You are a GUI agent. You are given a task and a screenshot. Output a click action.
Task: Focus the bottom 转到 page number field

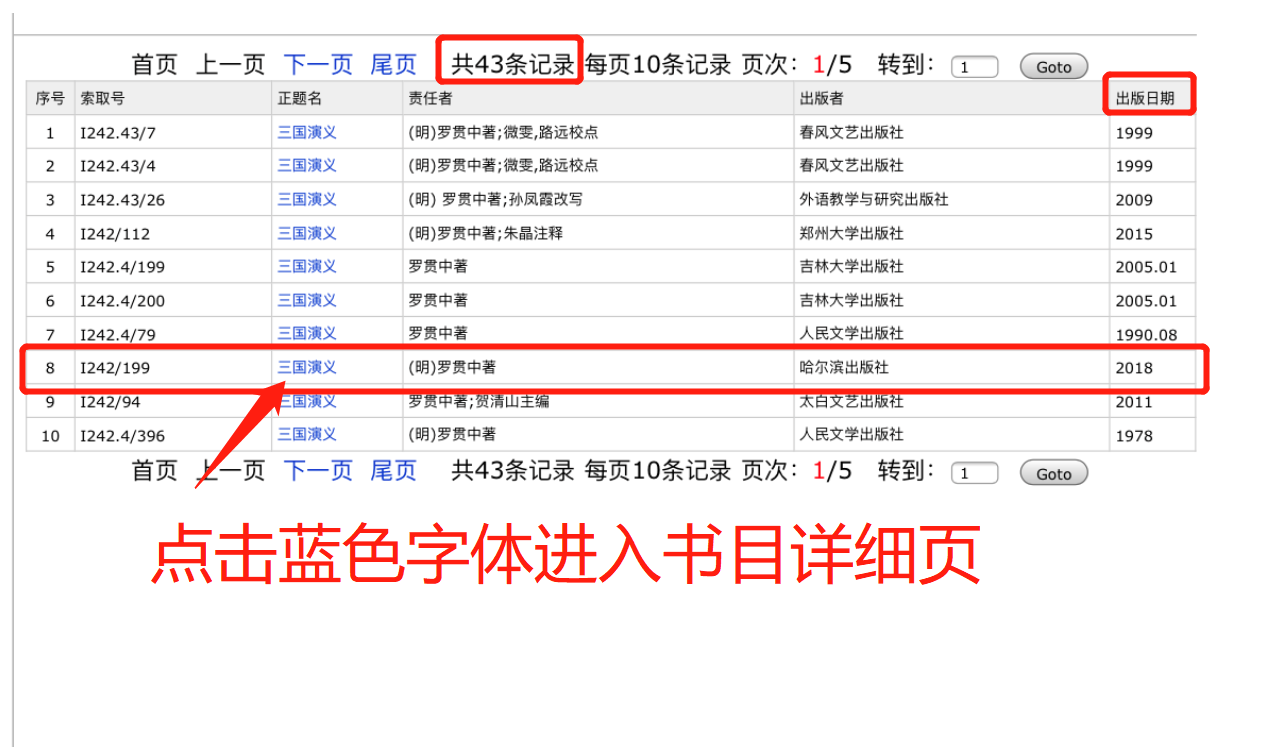coord(974,474)
